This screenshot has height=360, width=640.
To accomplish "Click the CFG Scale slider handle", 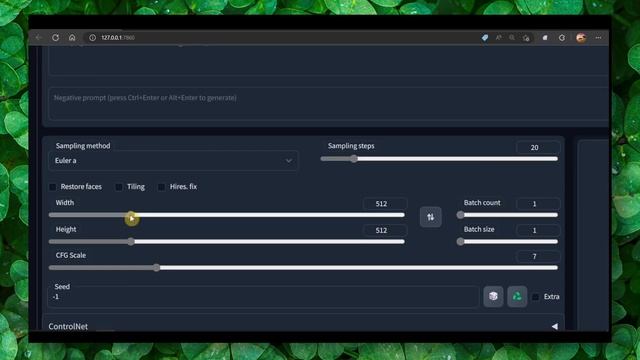I will point(156,268).
